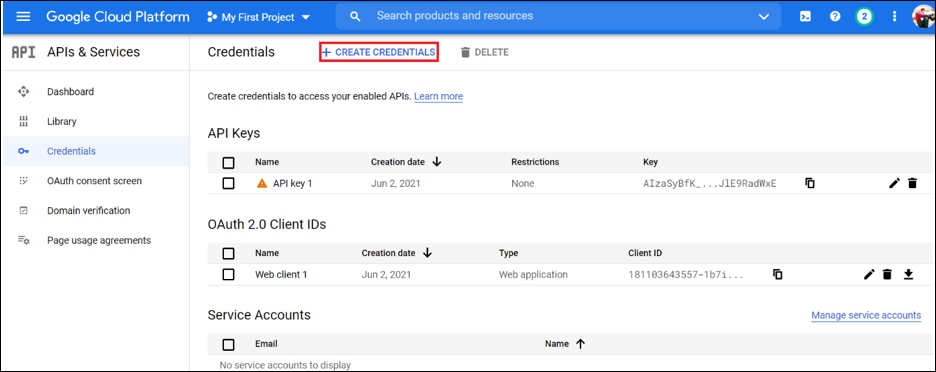Open the user account avatar

923,17
